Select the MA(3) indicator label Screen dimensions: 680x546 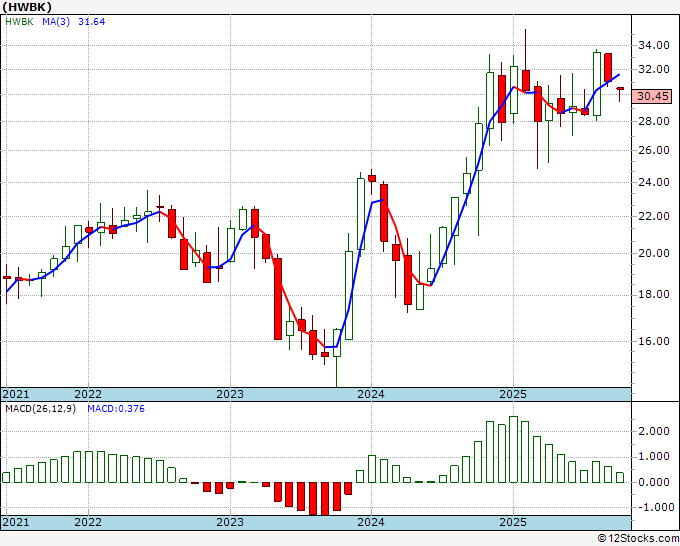tap(56, 22)
